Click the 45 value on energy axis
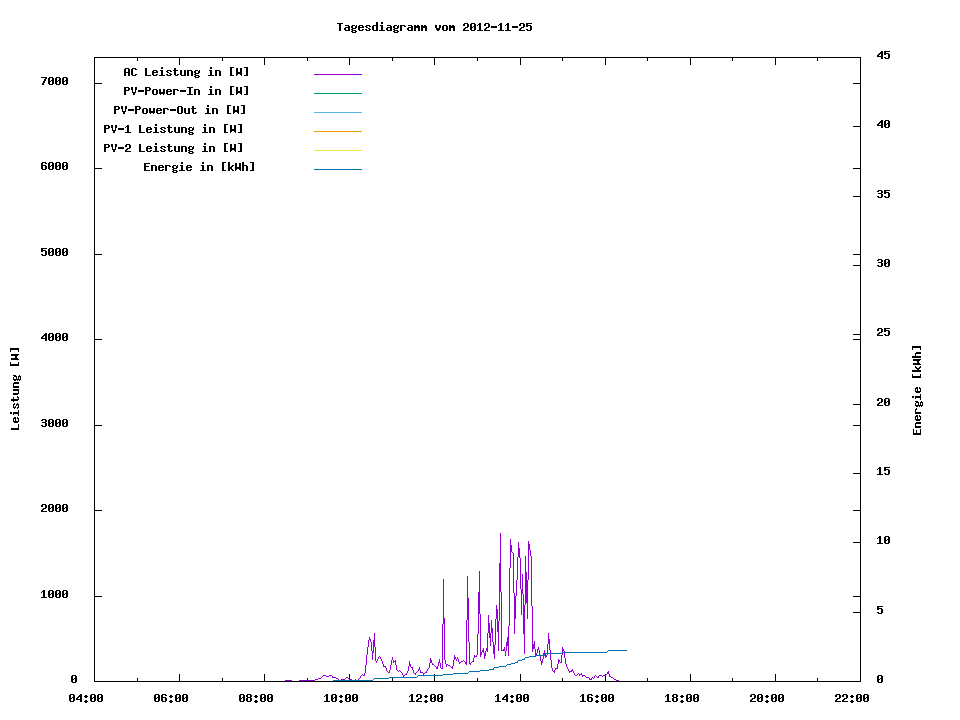The width and height of the screenshot is (960, 720). 883,55
